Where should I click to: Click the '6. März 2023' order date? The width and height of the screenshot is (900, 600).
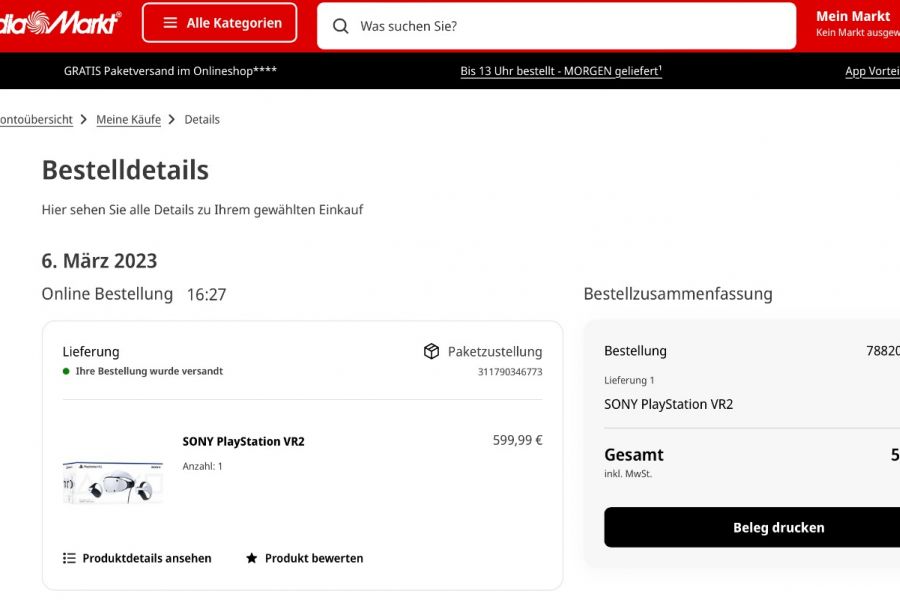[x=99, y=261]
